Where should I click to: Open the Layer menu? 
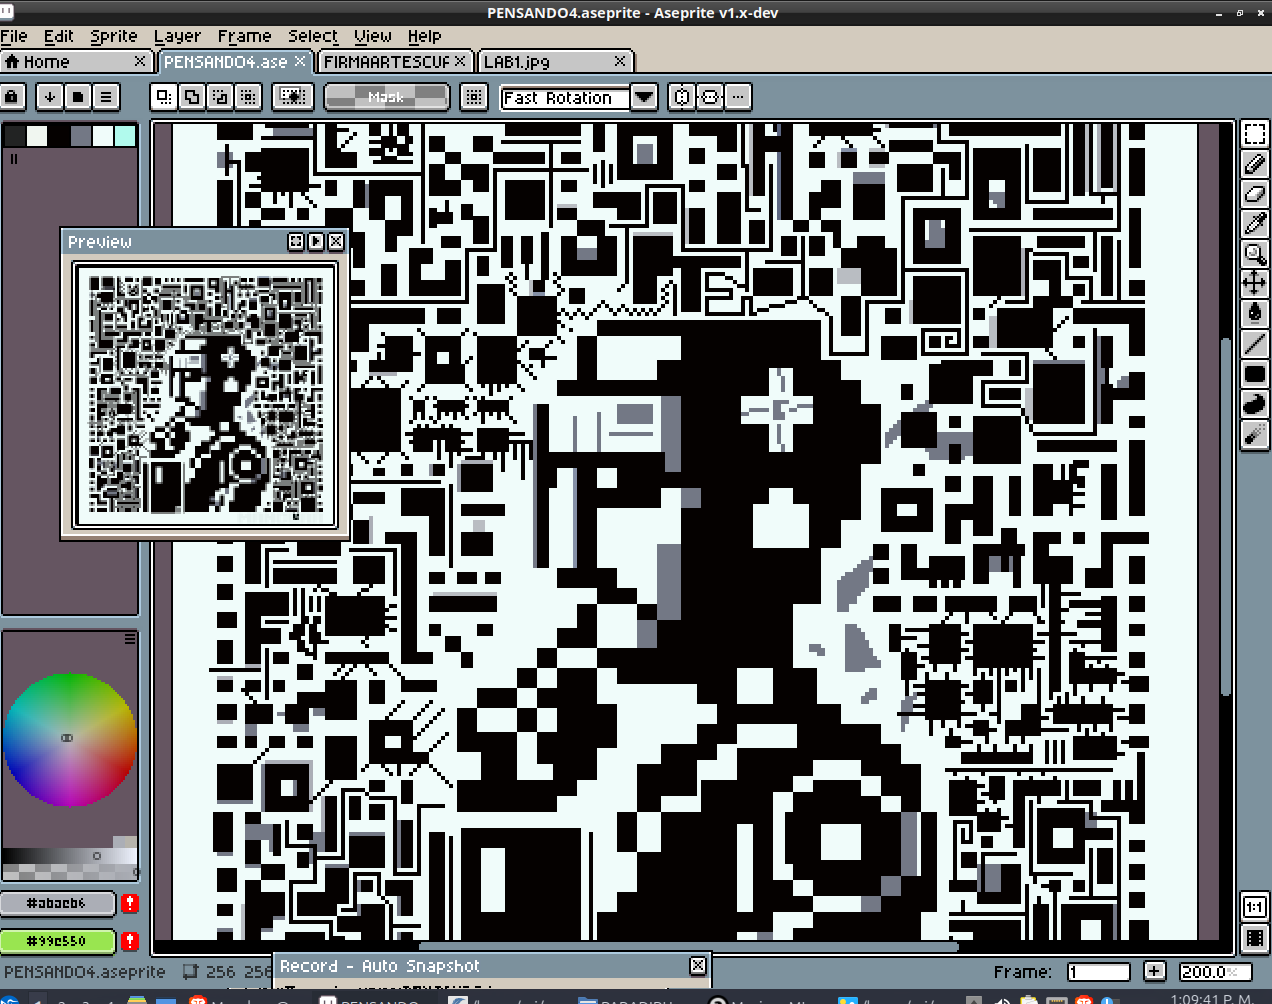pos(177,36)
